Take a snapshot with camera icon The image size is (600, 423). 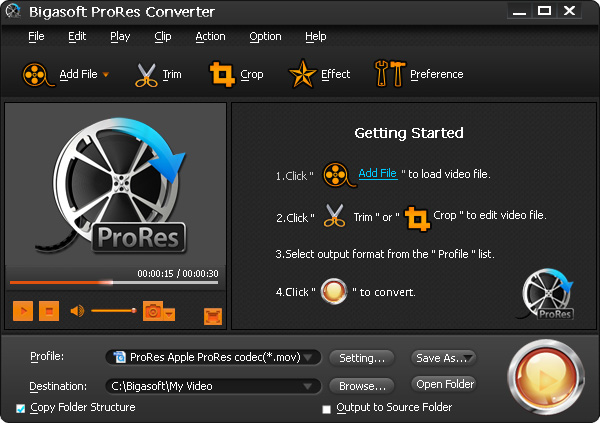click(x=152, y=312)
